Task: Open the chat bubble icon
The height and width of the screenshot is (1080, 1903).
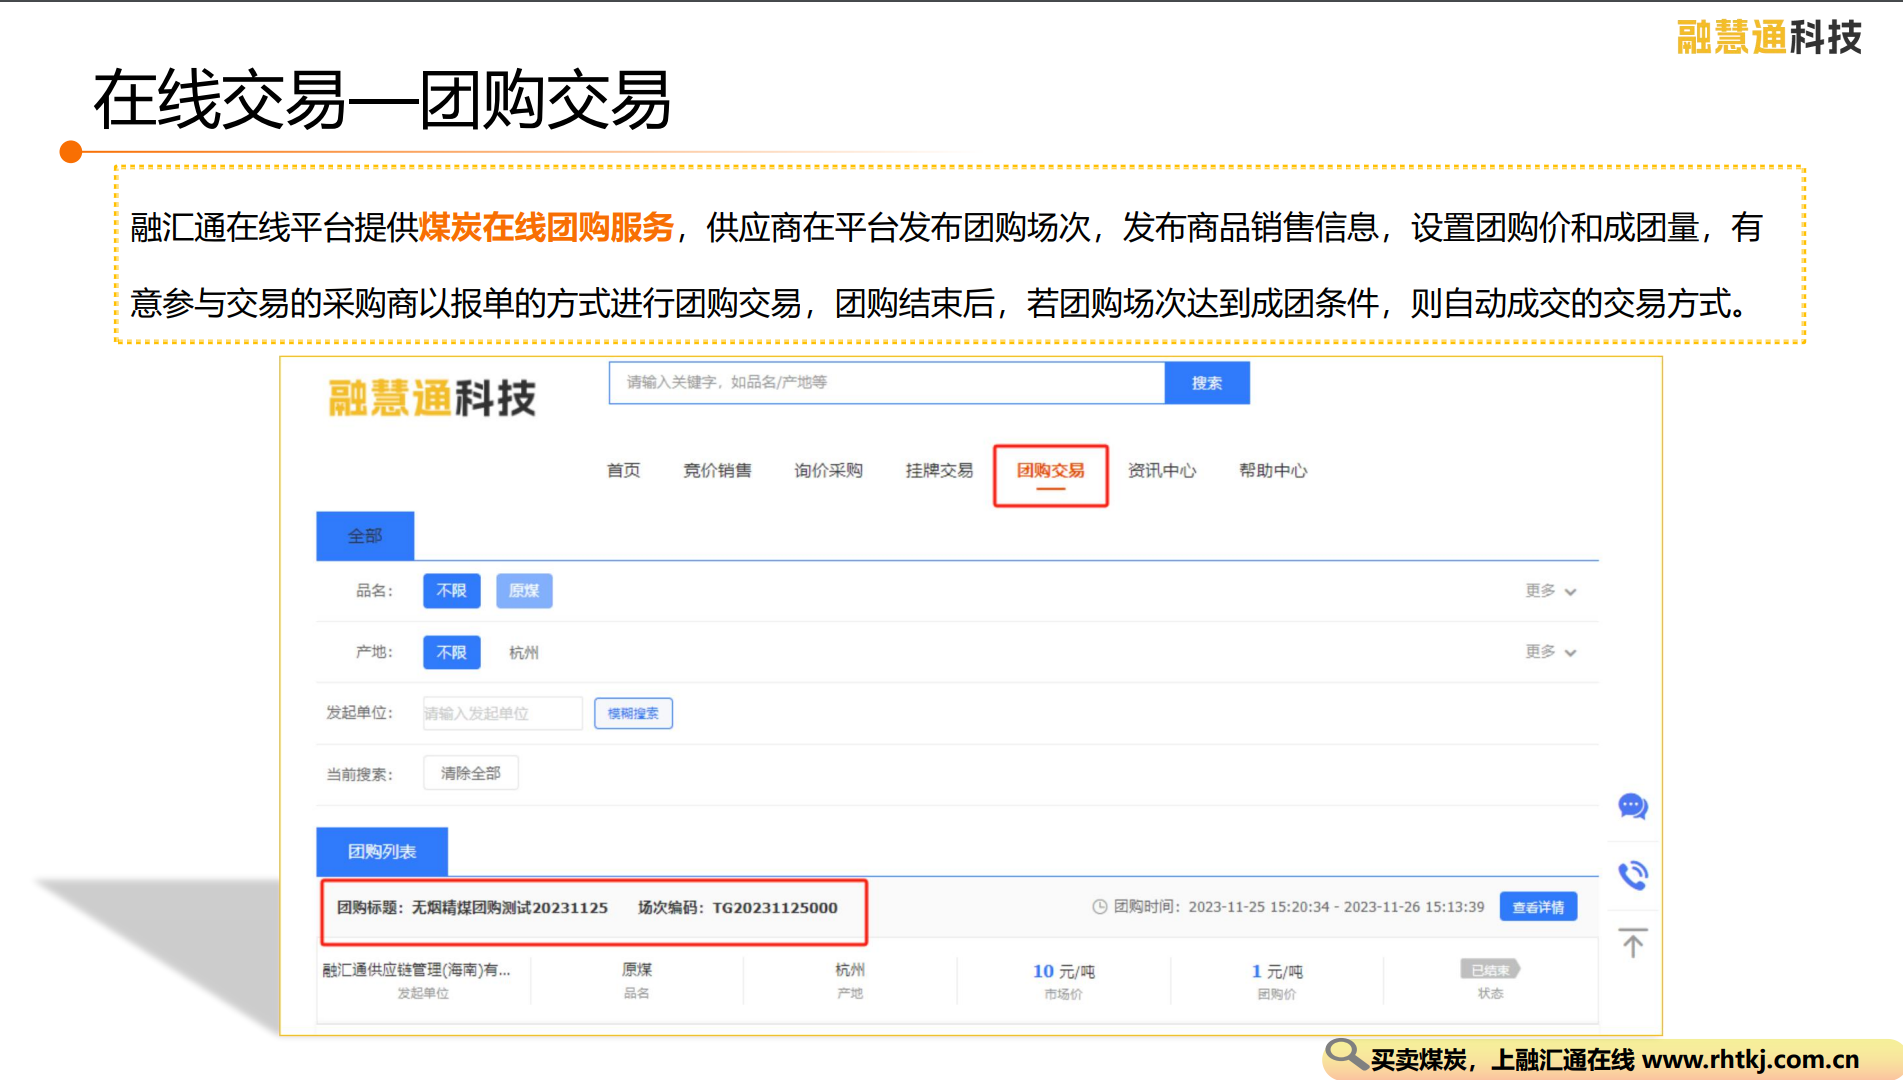Action: click(1633, 806)
